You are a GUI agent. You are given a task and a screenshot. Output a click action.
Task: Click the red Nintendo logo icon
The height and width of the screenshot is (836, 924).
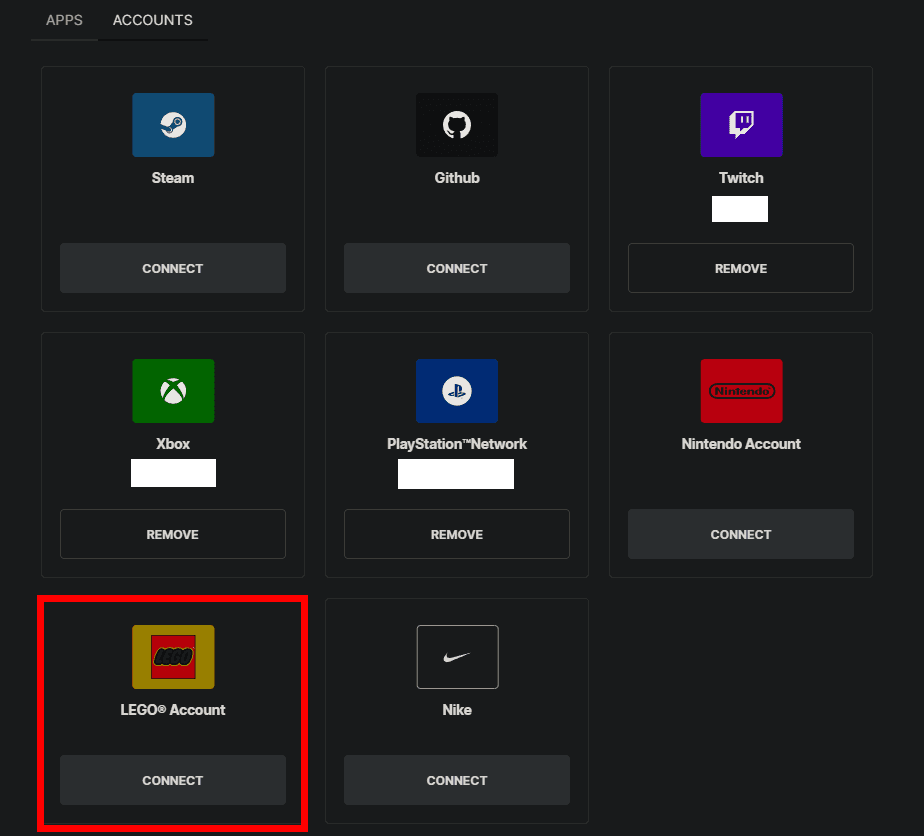(741, 391)
